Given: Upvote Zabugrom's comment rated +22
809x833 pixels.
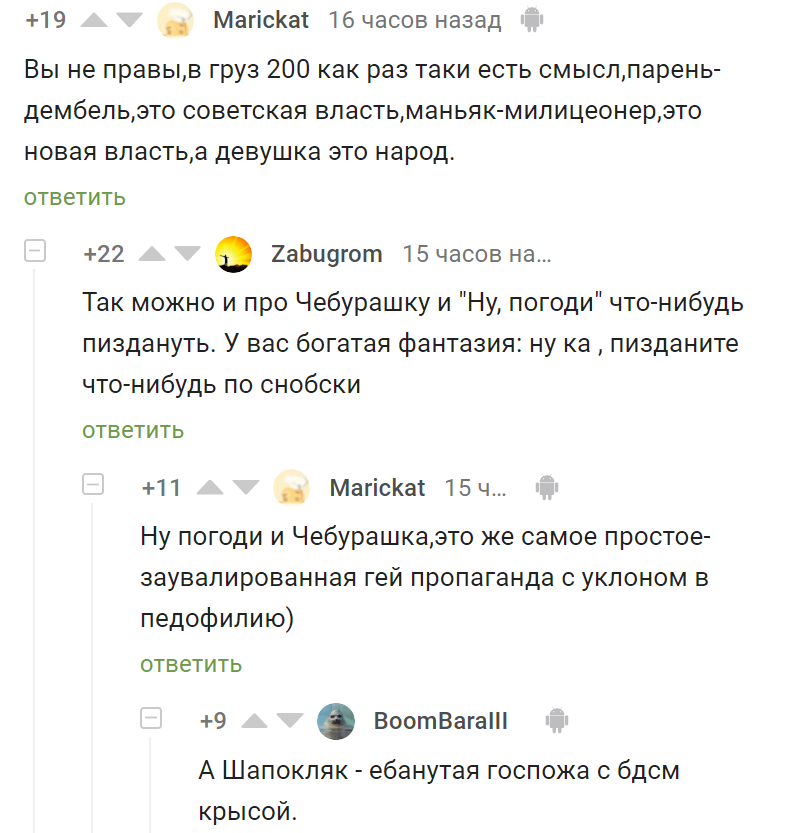Looking at the screenshot, I should pyautogui.click(x=151, y=254).
